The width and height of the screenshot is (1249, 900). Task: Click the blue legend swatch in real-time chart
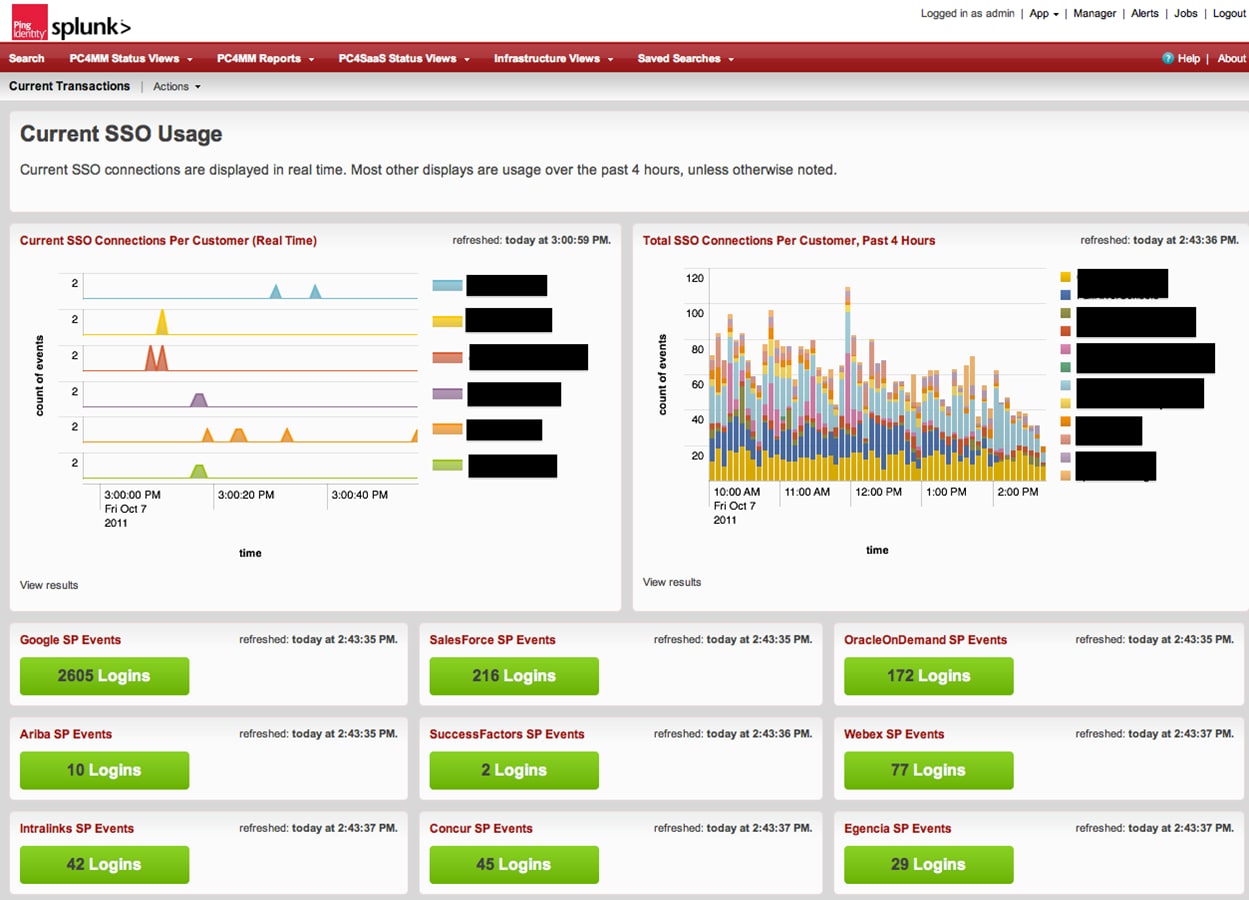[447, 285]
